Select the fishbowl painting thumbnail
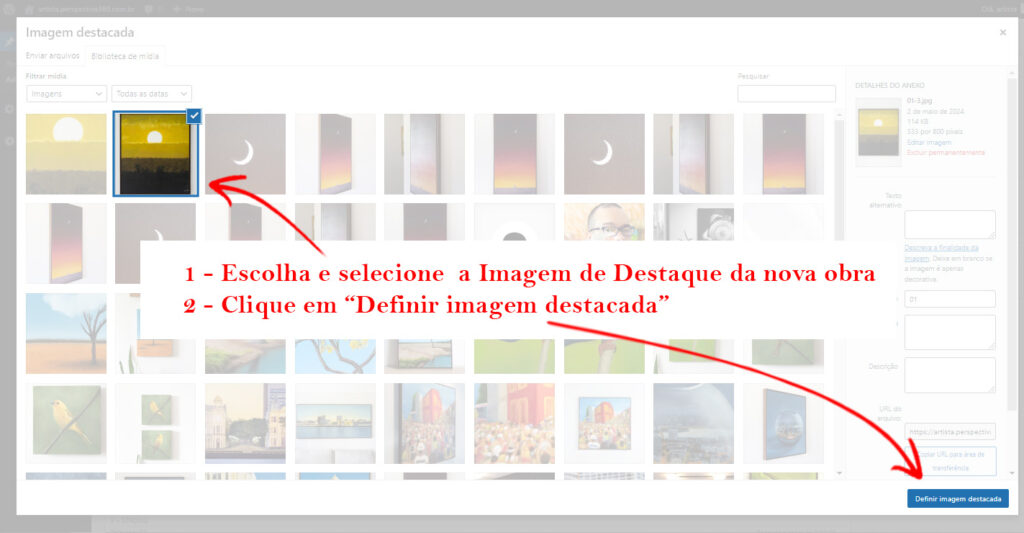1024x533 pixels. point(783,423)
